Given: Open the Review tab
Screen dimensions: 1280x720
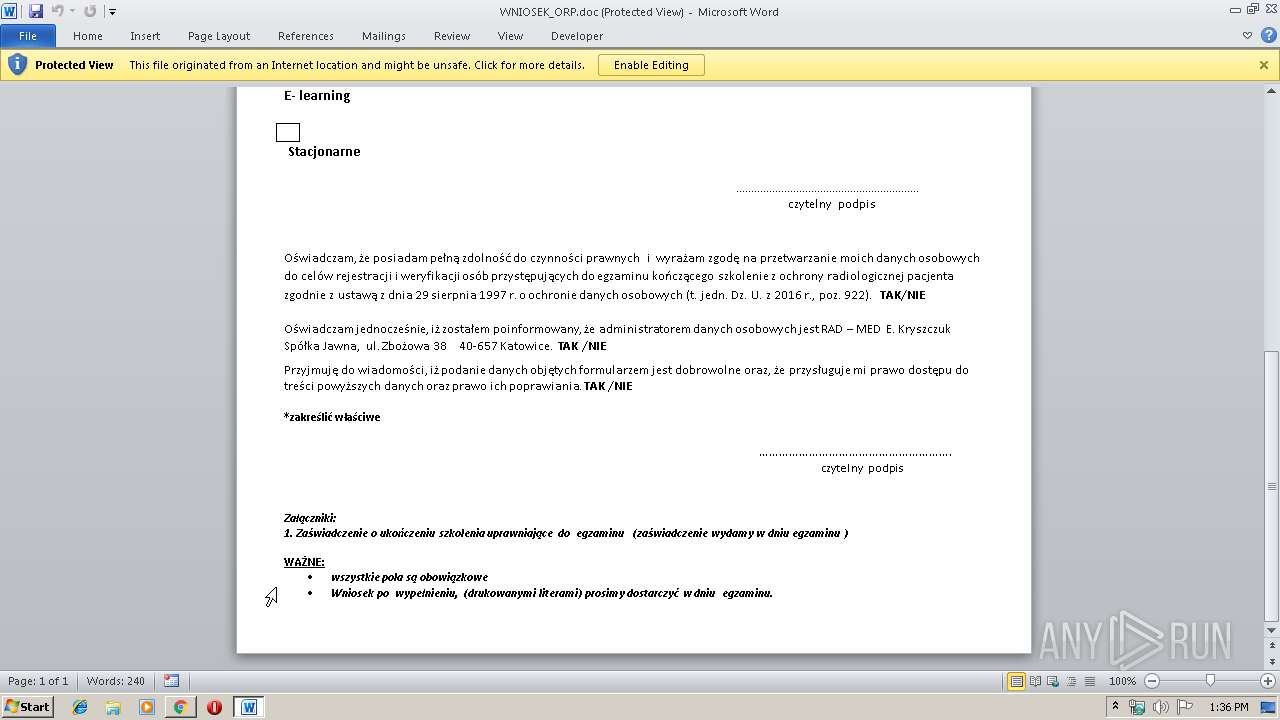Looking at the screenshot, I should point(452,36).
